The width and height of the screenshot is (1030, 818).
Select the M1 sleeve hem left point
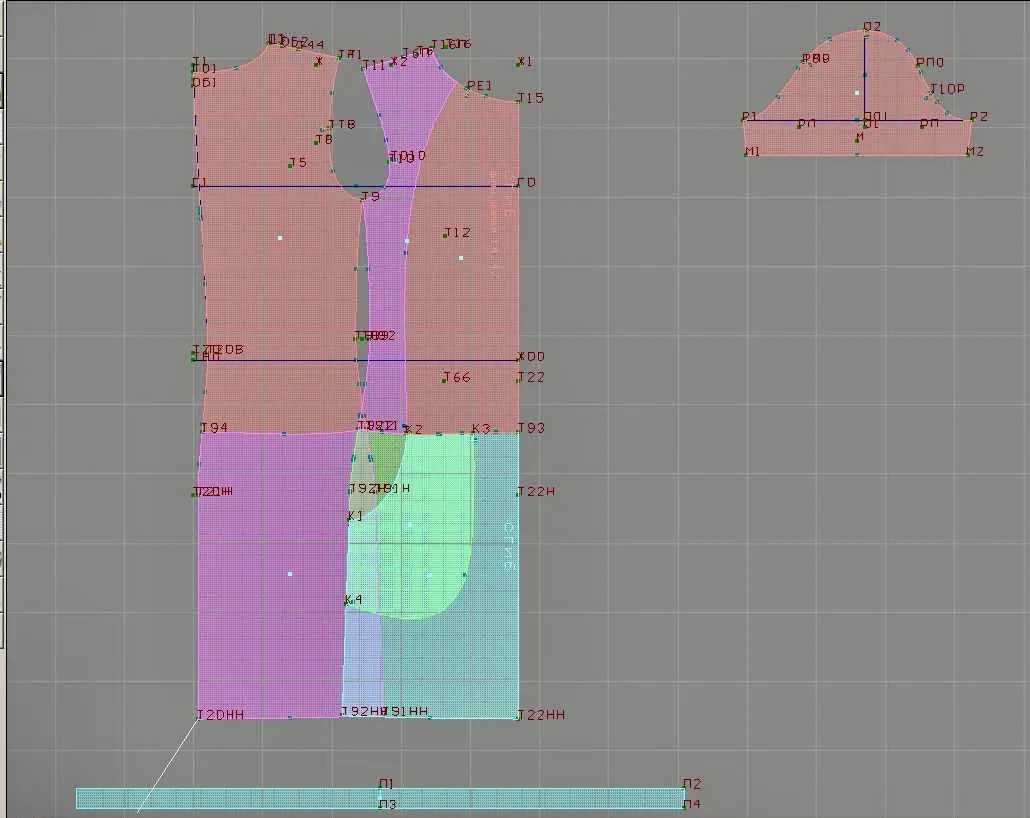tap(752, 152)
